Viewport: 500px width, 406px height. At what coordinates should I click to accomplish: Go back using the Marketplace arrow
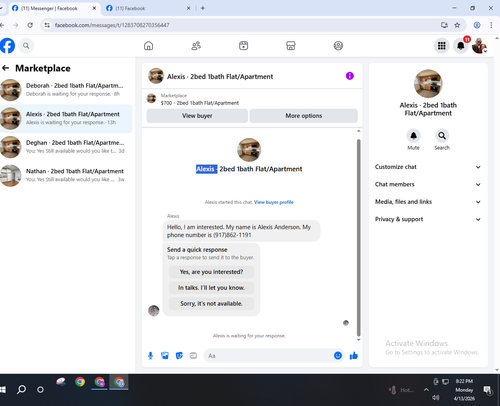tap(5, 68)
